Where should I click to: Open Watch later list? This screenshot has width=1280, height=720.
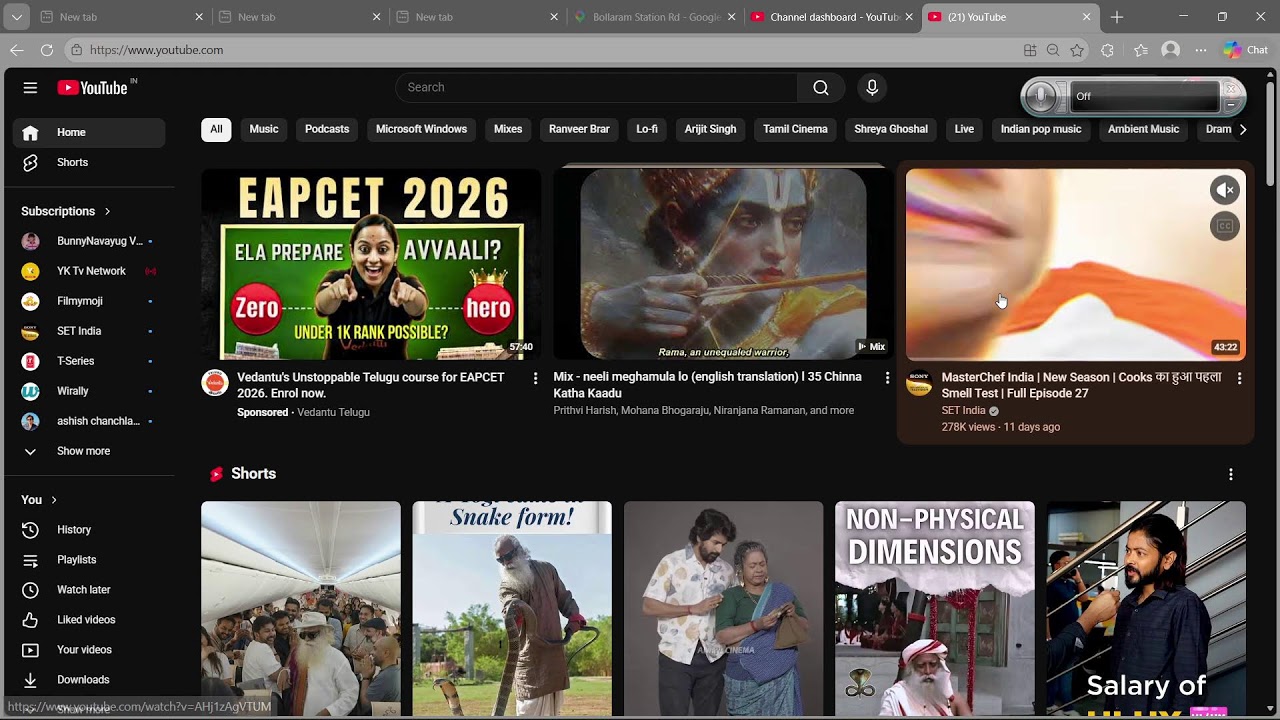(x=89, y=590)
